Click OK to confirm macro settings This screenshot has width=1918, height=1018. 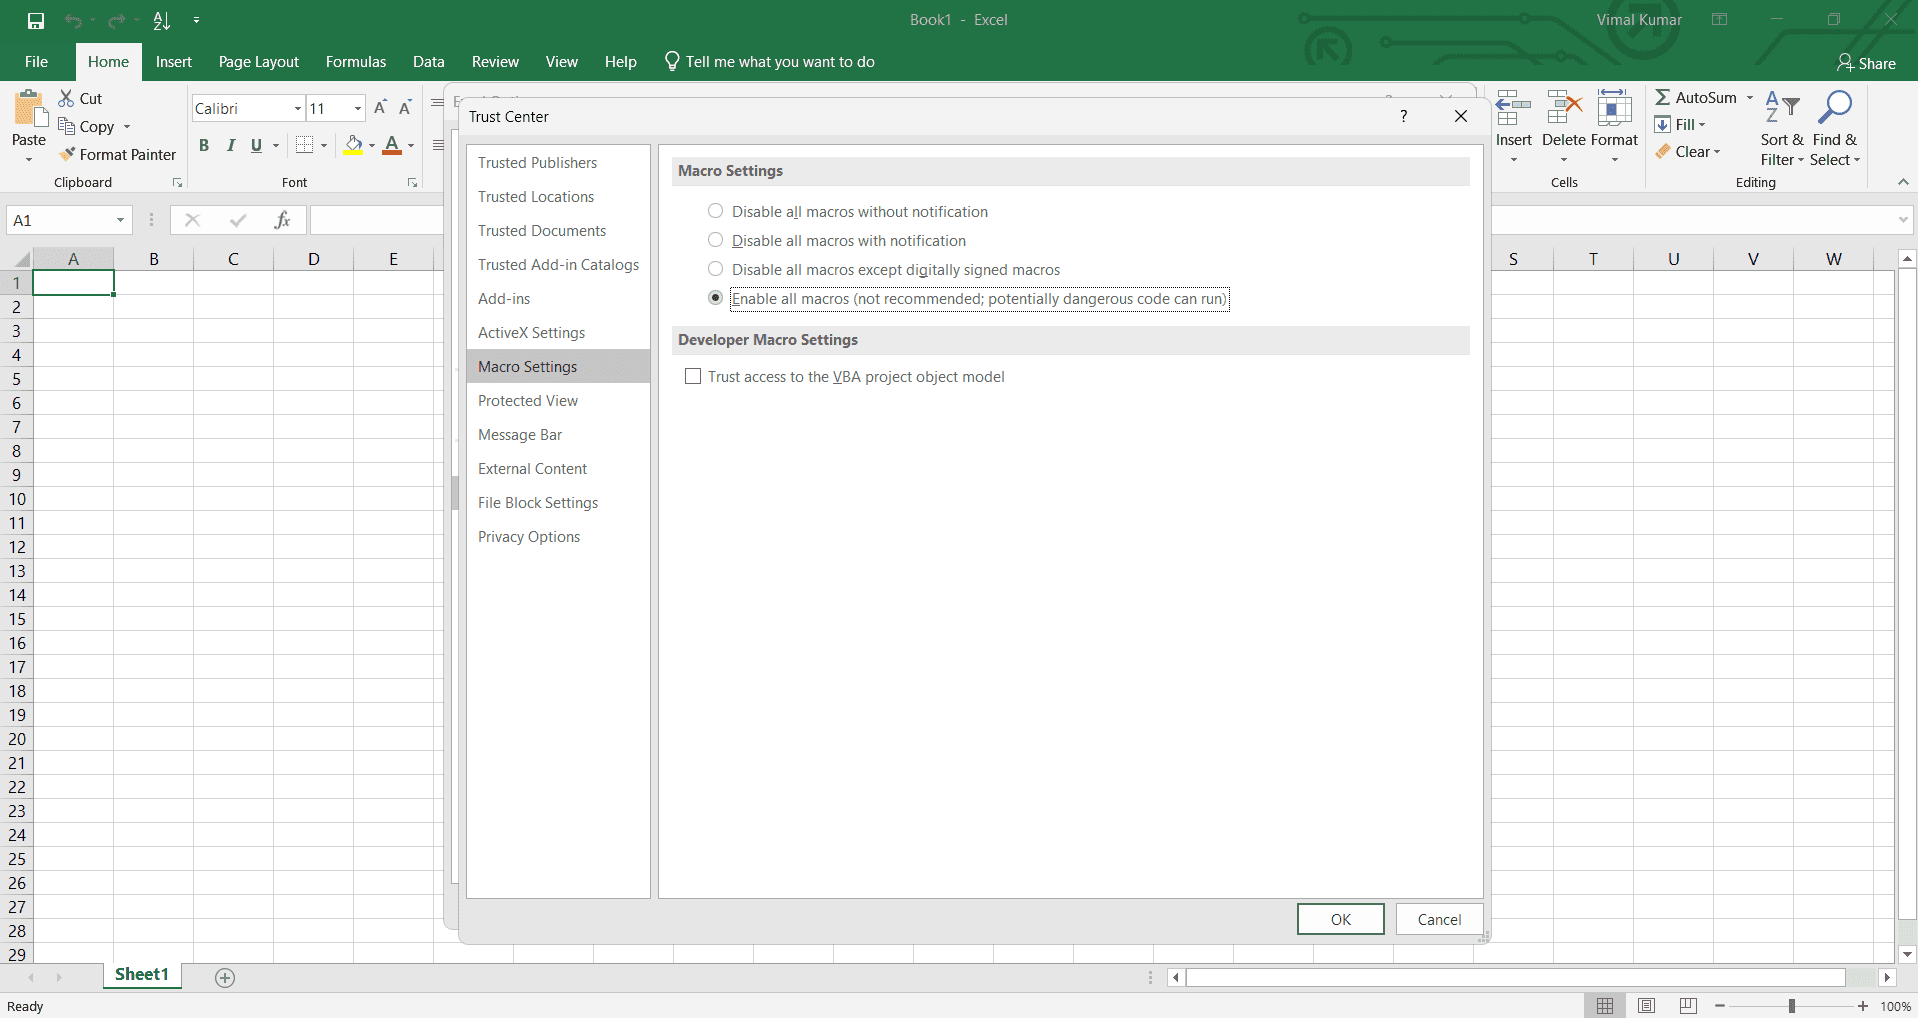click(1340, 919)
